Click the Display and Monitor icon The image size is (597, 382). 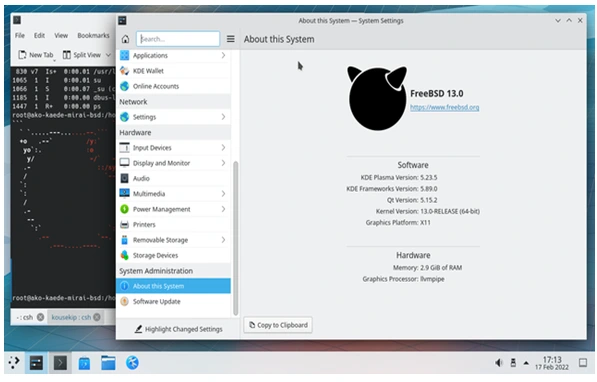[125, 163]
